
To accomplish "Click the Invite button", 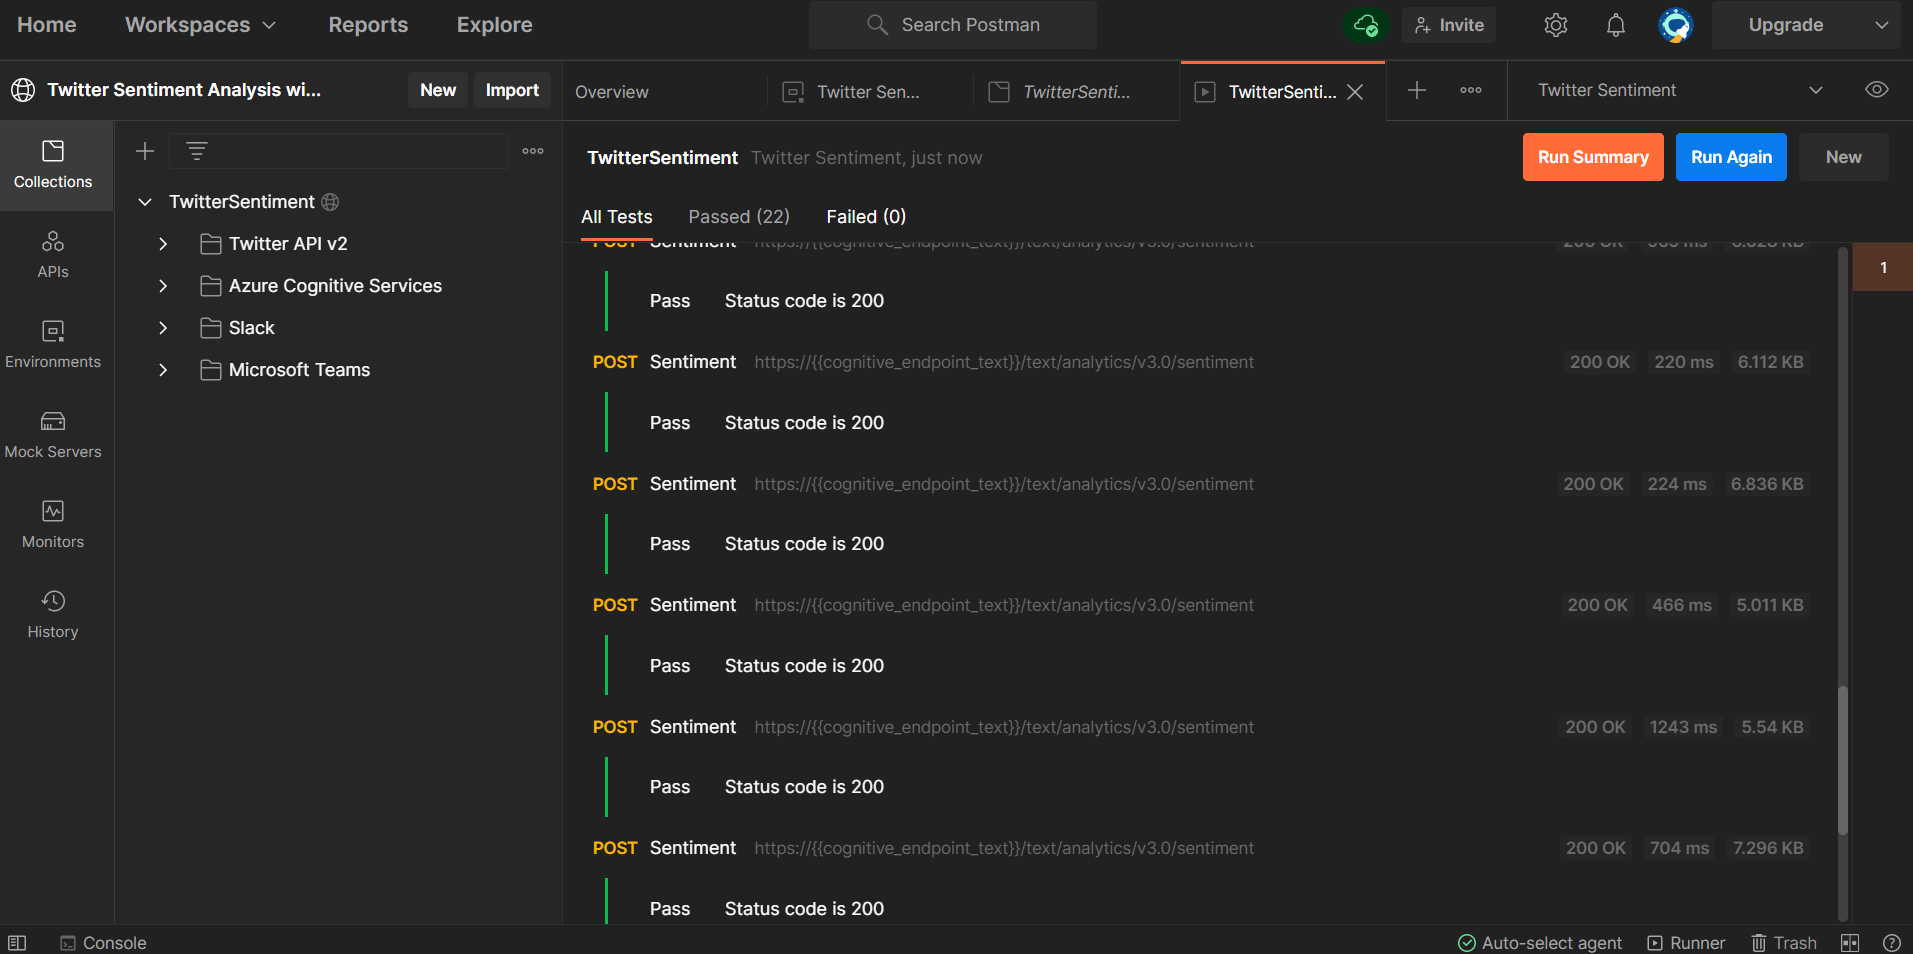I will [x=1449, y=25].
